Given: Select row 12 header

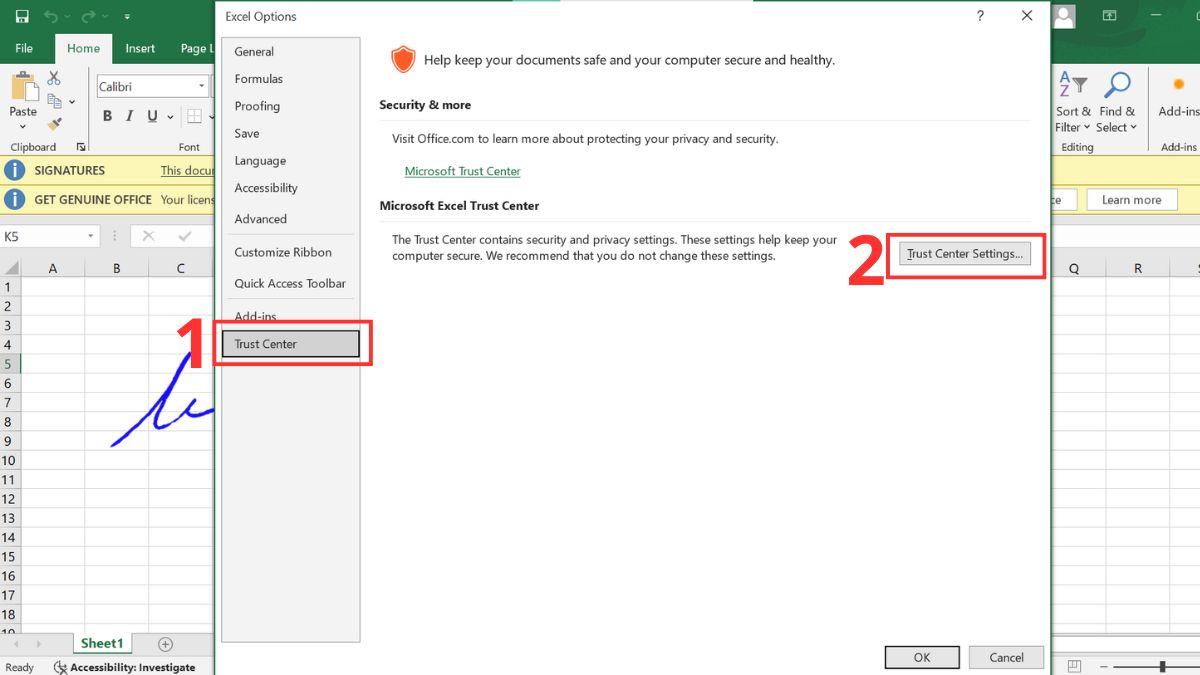Looking at the screenshot, I should pyautogui.click(x=10, y=499).
